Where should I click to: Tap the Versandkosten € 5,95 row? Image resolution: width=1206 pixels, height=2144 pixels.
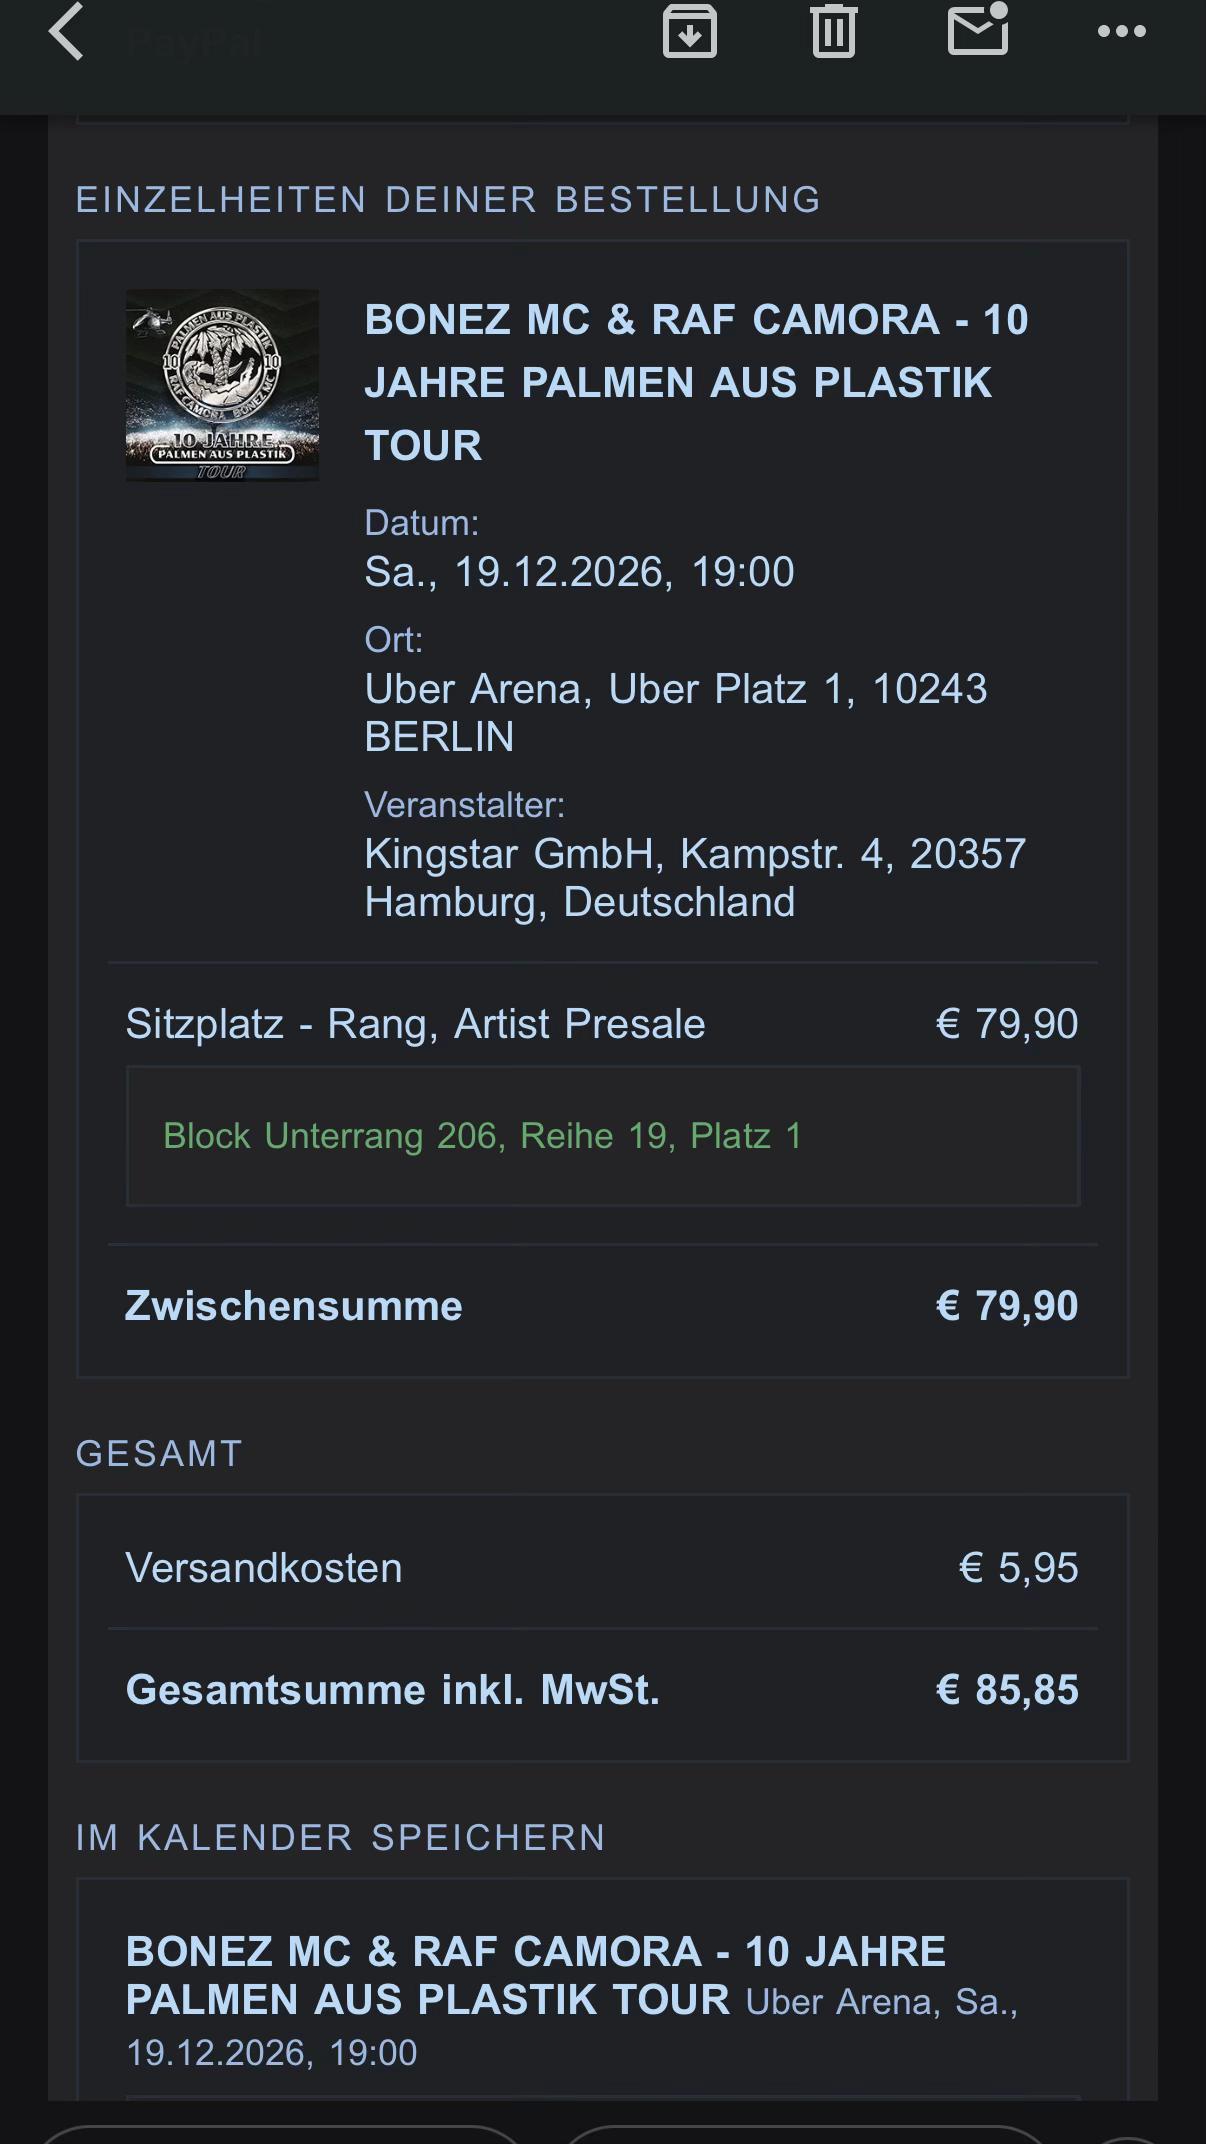click(x=602, y=1568)
